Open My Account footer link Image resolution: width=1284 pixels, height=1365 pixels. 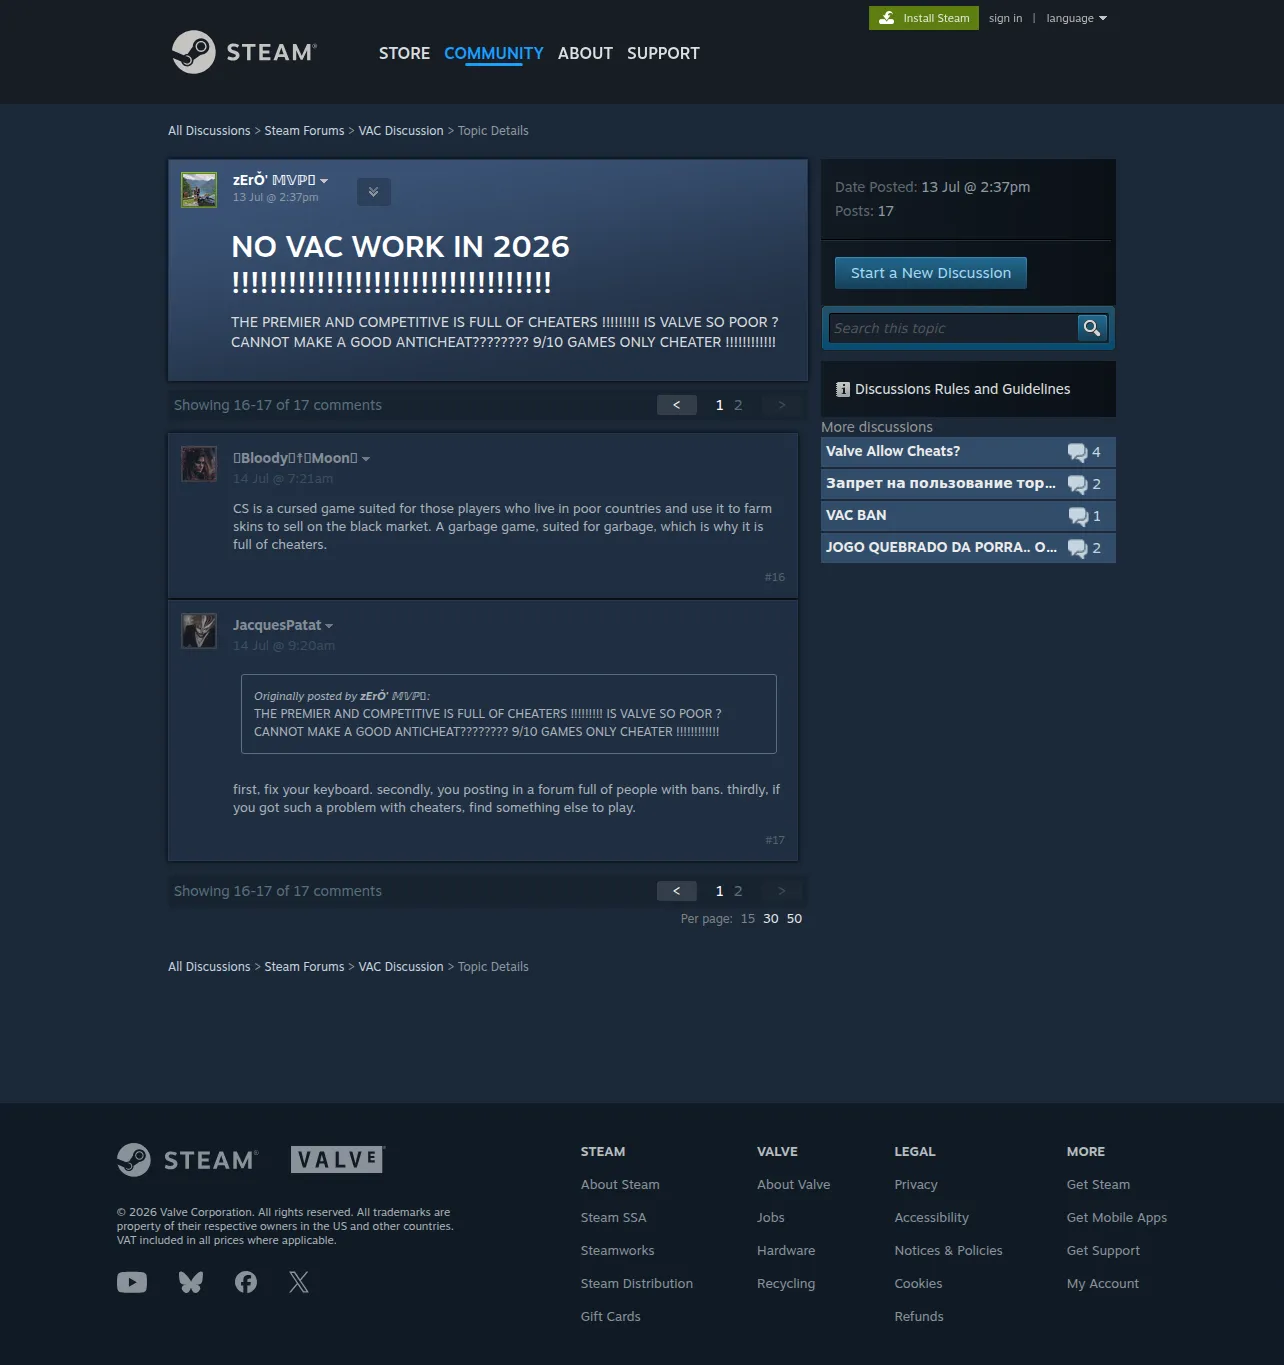[x=1103, y=1284]
